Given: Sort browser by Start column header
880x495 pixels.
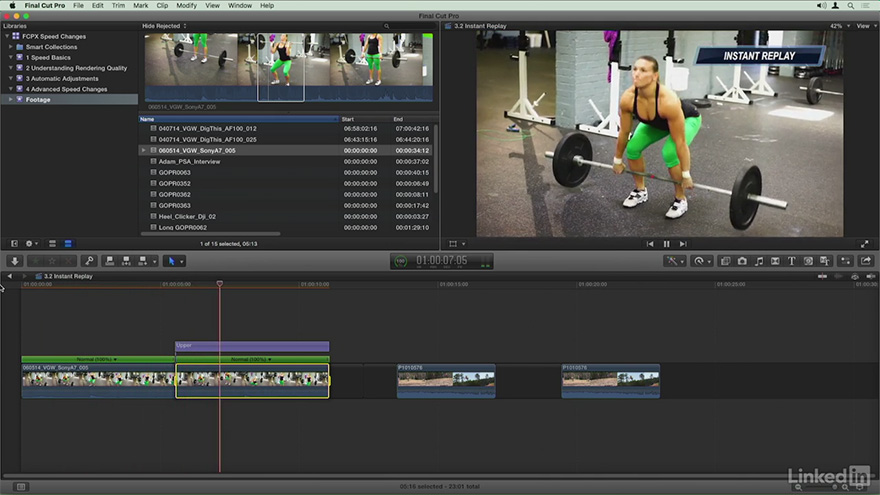Looking at the screenshot, I should 365,119.
